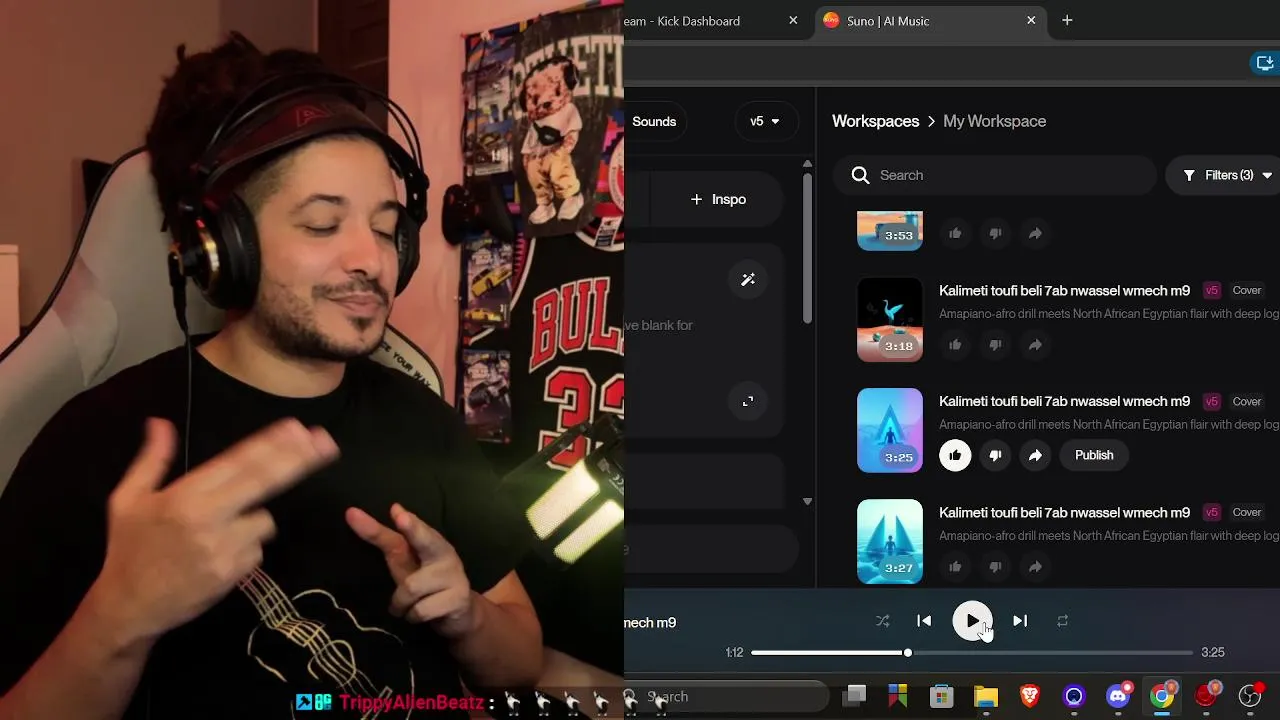Skip to the next track
The image size is (1280, 720).
click(x=1020, y=621)
